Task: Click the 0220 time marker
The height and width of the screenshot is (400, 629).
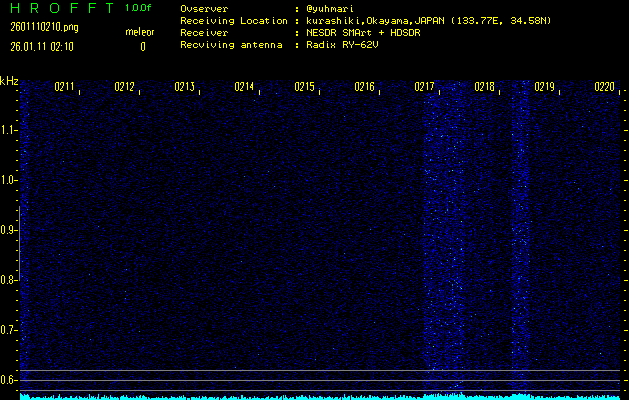Action: [605, 87]
